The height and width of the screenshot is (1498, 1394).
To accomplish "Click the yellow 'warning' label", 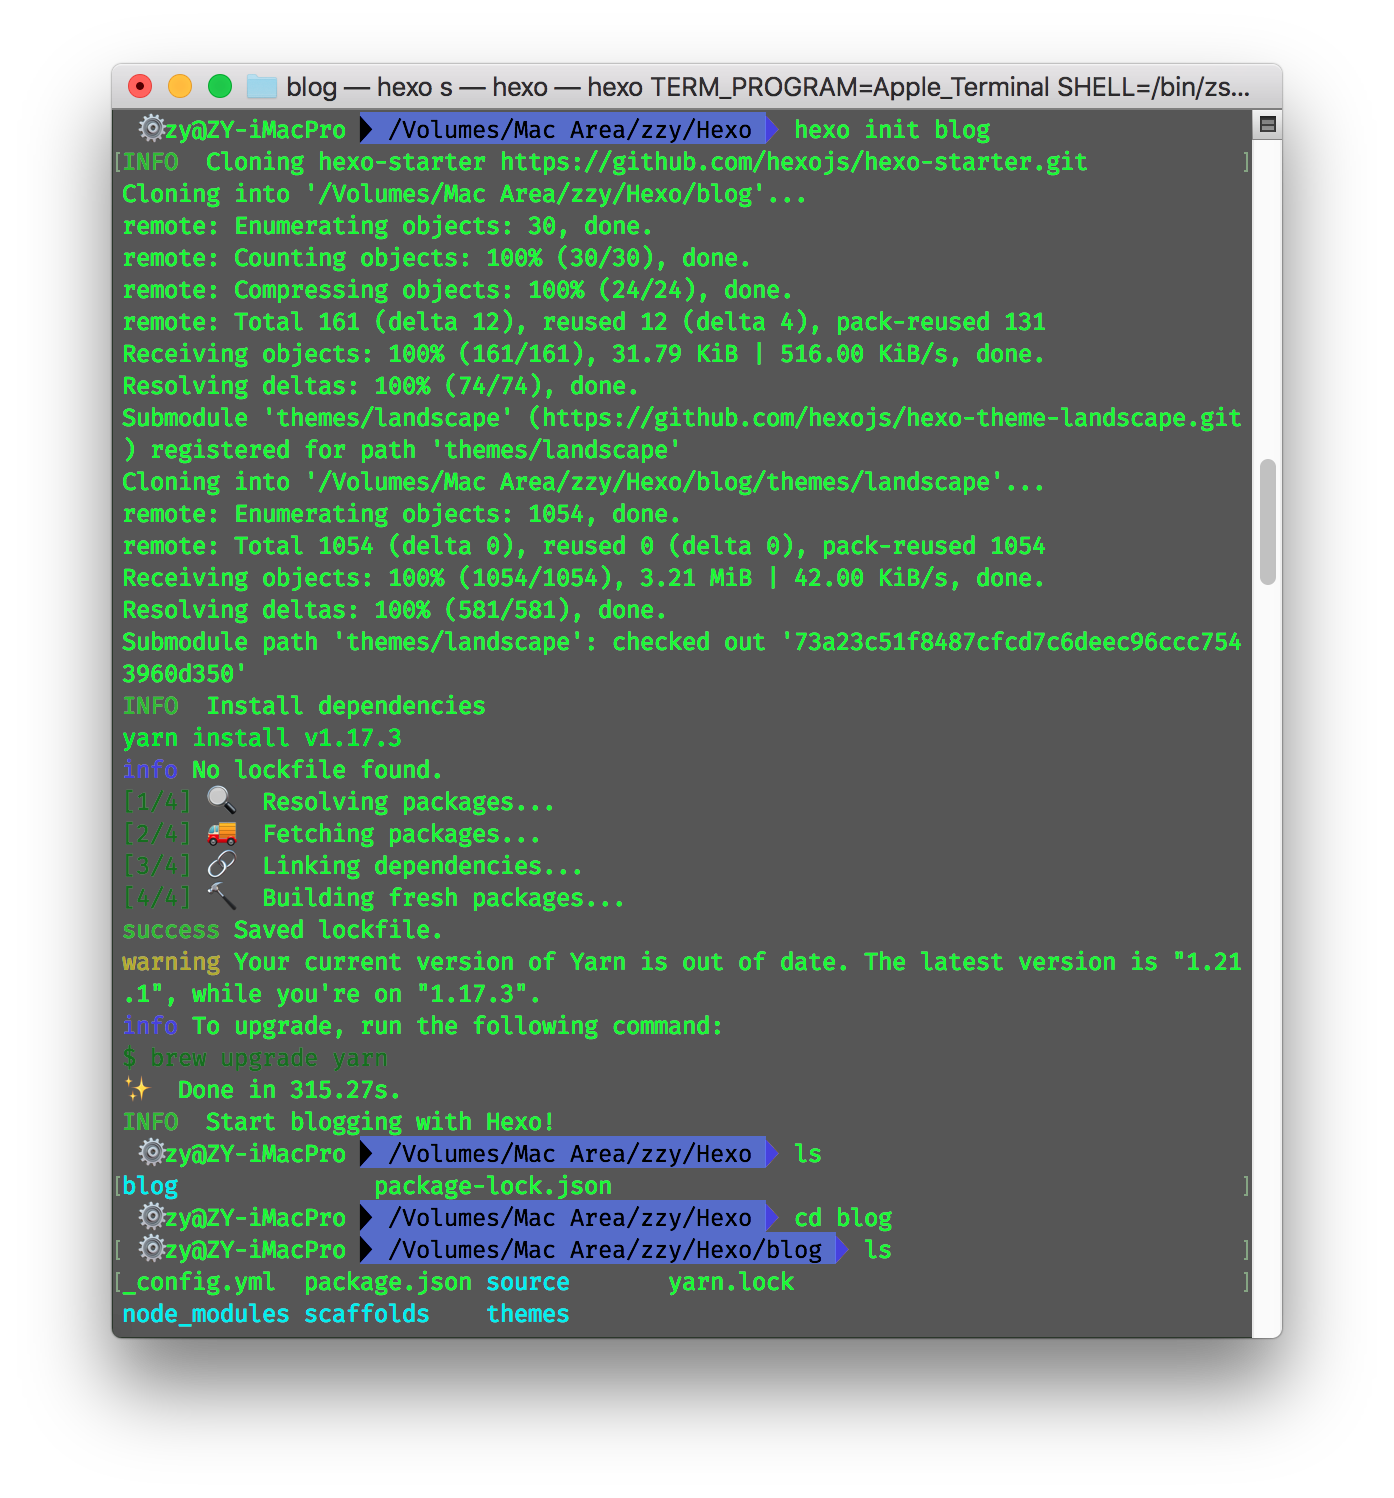I will coord(171,962).
